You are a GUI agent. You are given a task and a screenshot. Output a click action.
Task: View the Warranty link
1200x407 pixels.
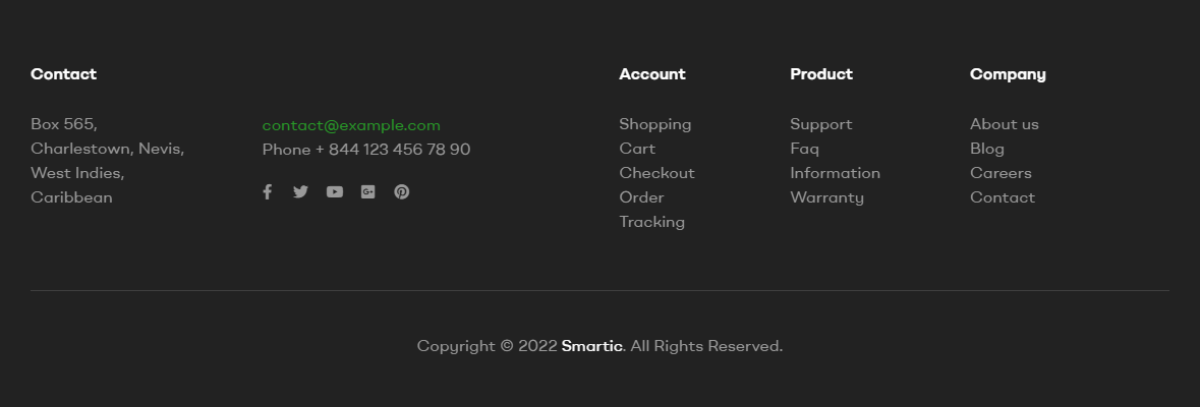[x=827, y=198]
